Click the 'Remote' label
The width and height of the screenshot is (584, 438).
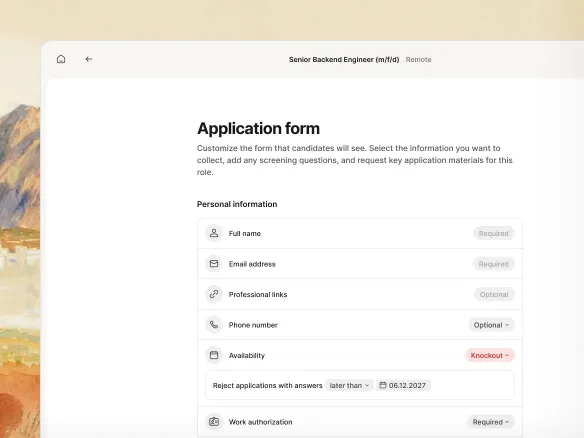(419, 60)
